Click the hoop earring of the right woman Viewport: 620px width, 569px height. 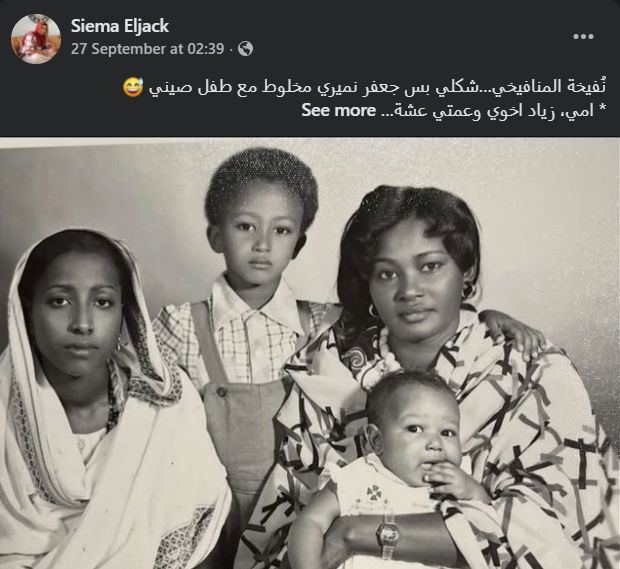coord(372,310)
